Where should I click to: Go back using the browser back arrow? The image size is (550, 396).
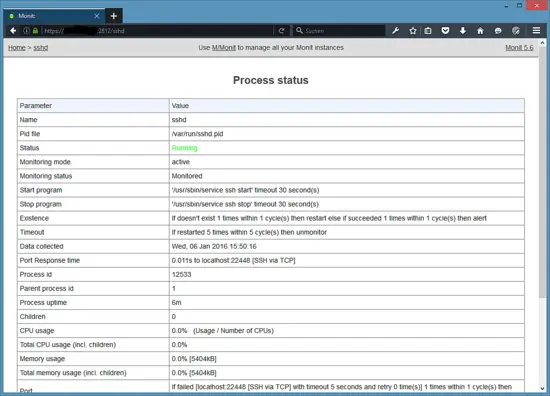point(13,31)
